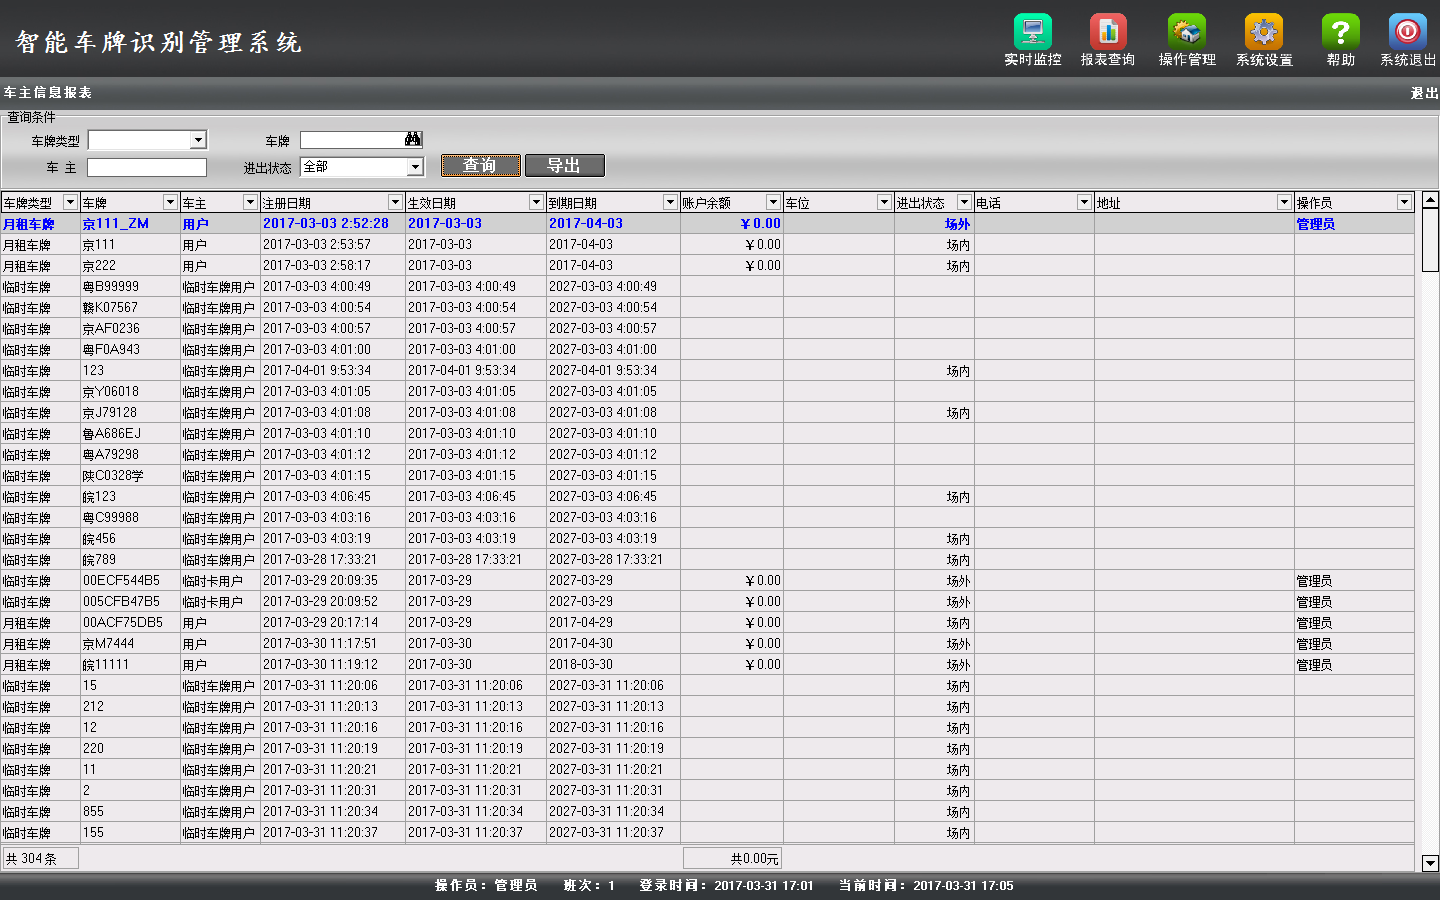Open the 实时监控 real-time monitoring icon
This screenshot has height=900, width=1440.
[1032, 32]
